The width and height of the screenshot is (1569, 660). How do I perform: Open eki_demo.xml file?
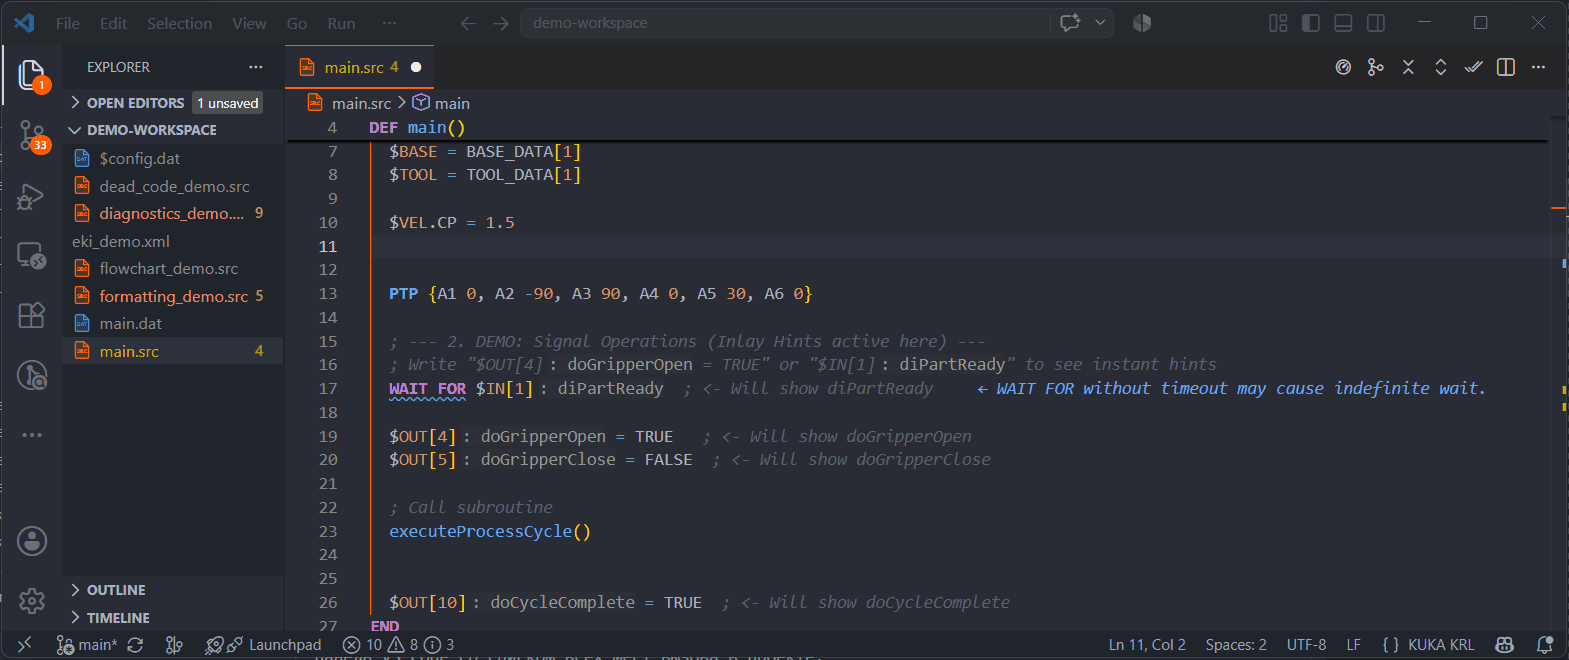[x=121, y=241]
